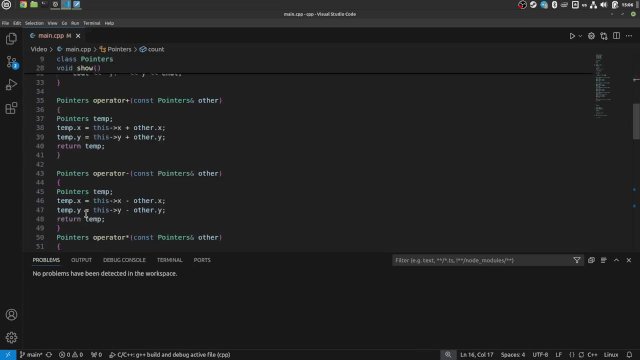Click the main.cpp breadcrumb segment
The image size is (640, 360).
click(x=74, y=49)
